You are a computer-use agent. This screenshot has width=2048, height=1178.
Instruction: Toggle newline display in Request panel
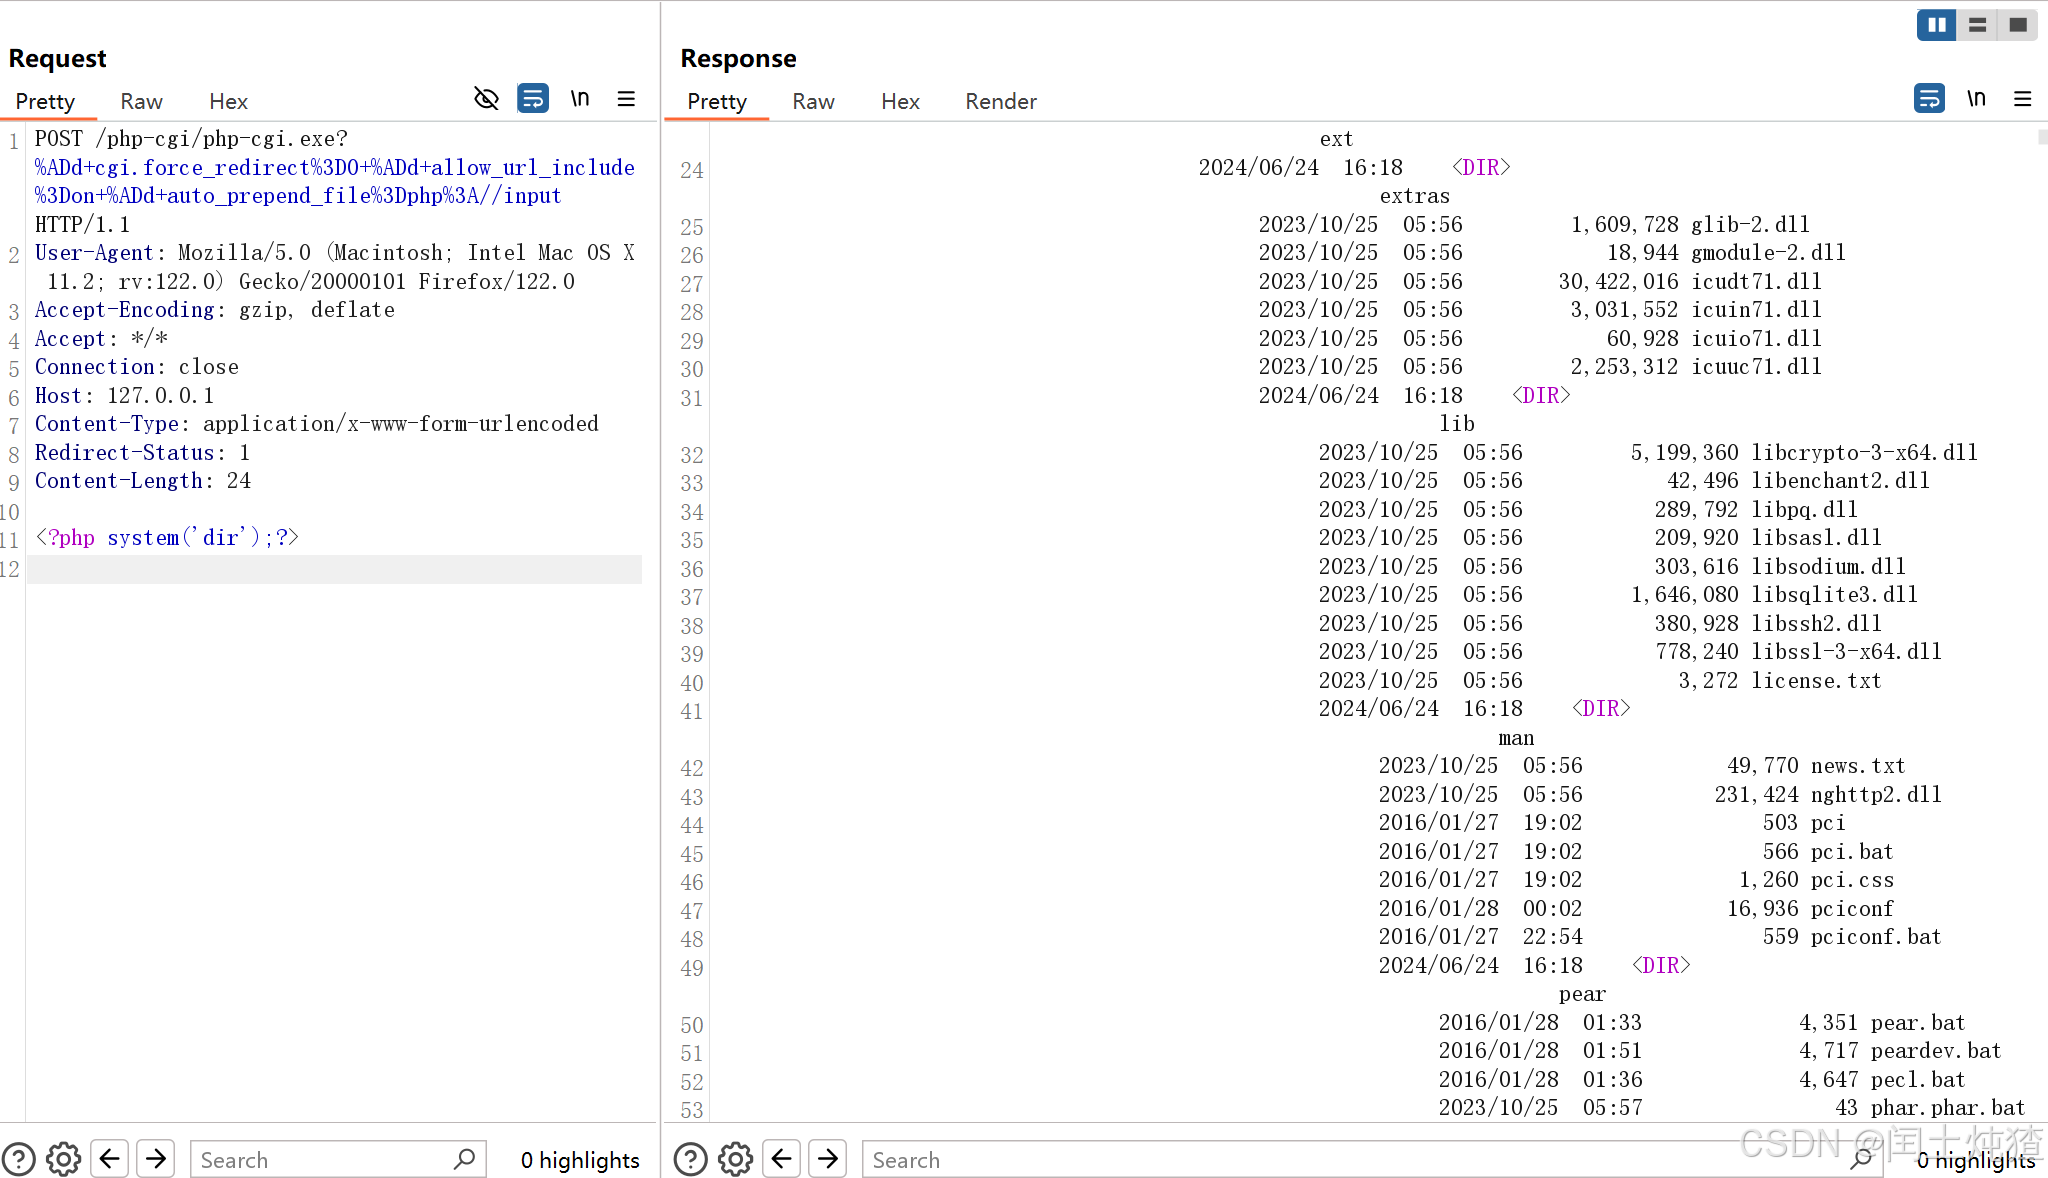[x=580, y=98]
